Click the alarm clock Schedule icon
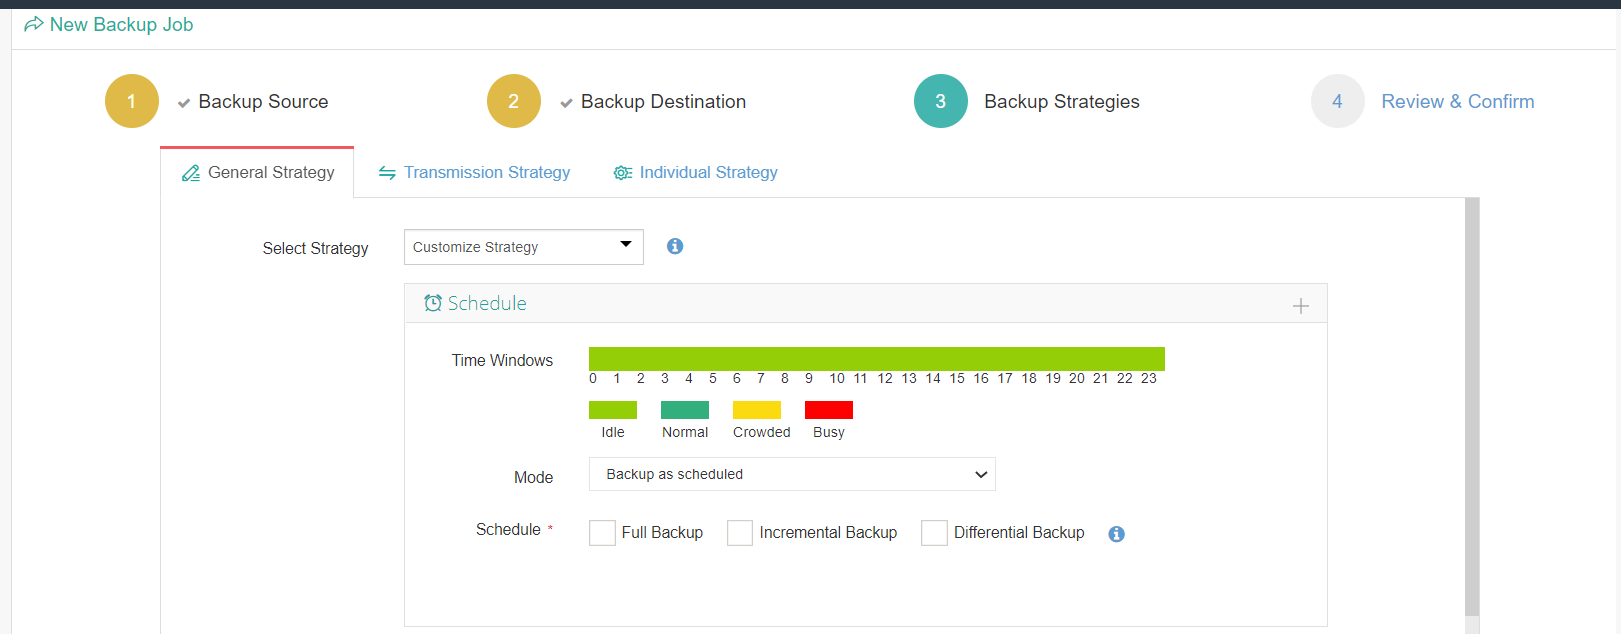 click(x=432, y=303)
